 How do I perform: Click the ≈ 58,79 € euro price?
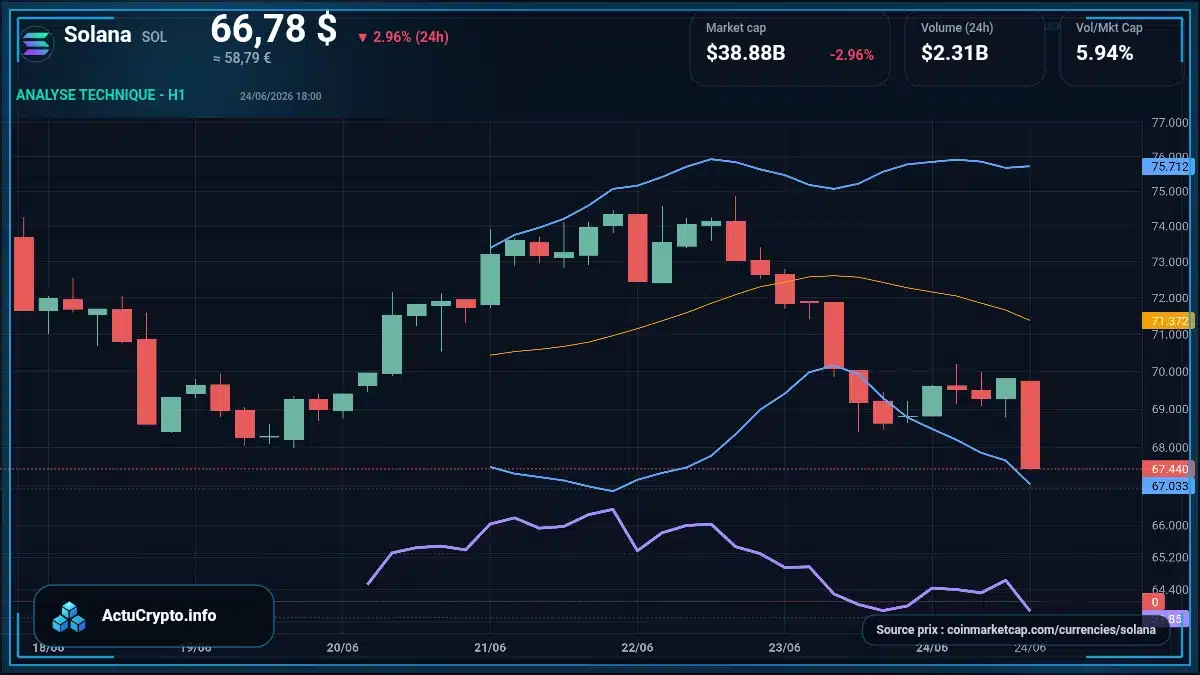241,58
